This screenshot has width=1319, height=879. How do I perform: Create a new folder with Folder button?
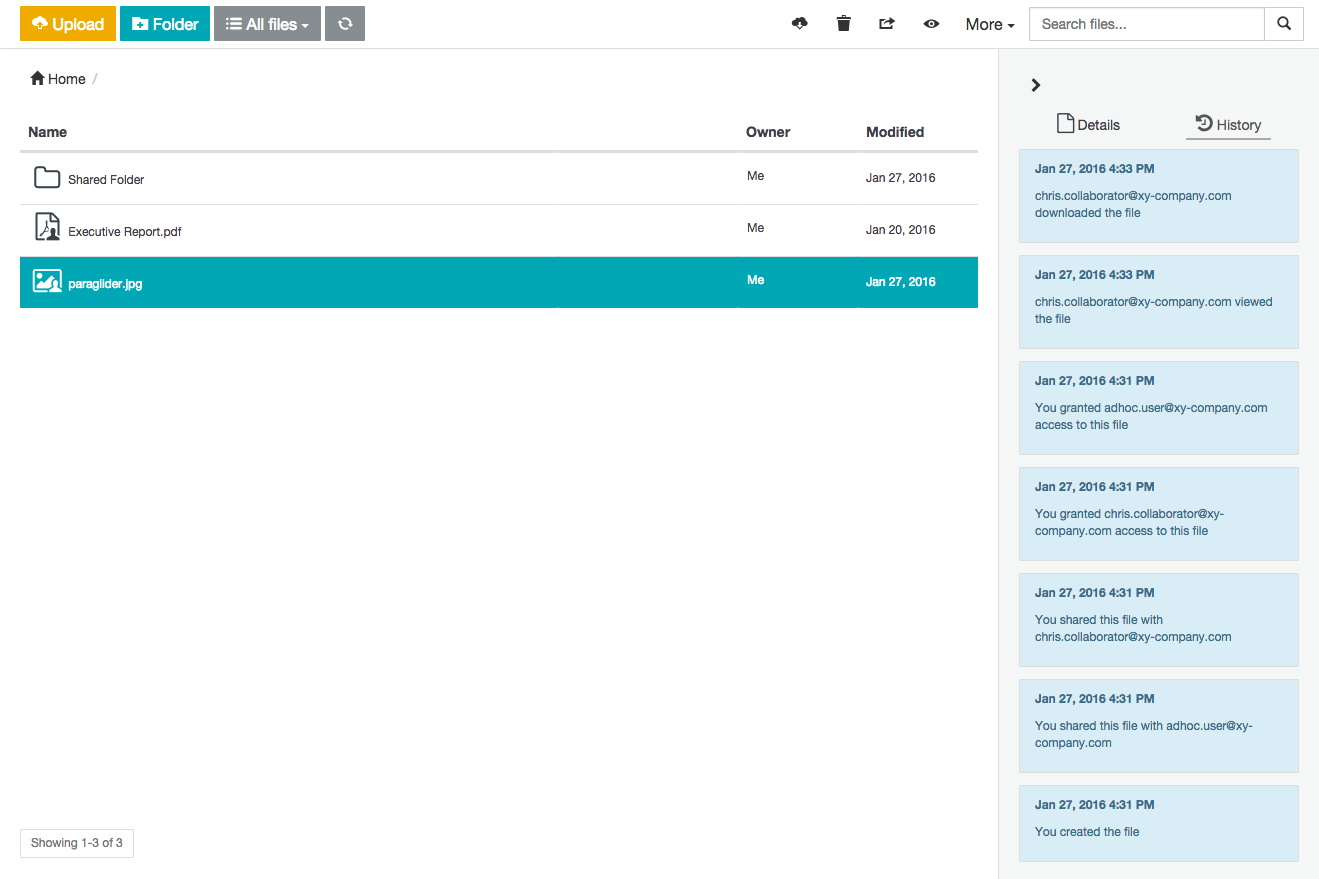[165, 24]
